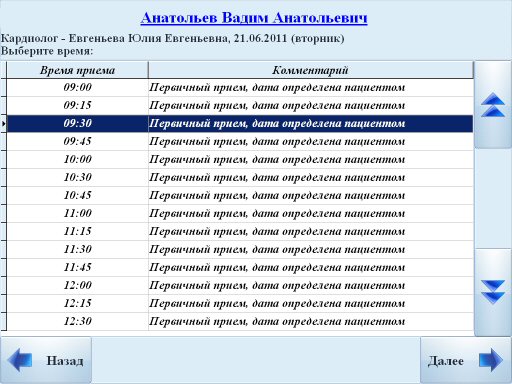Select the 12:30 appointment time
The width and height of the screenshot is (512, 384).
click(x=77, y=321)
